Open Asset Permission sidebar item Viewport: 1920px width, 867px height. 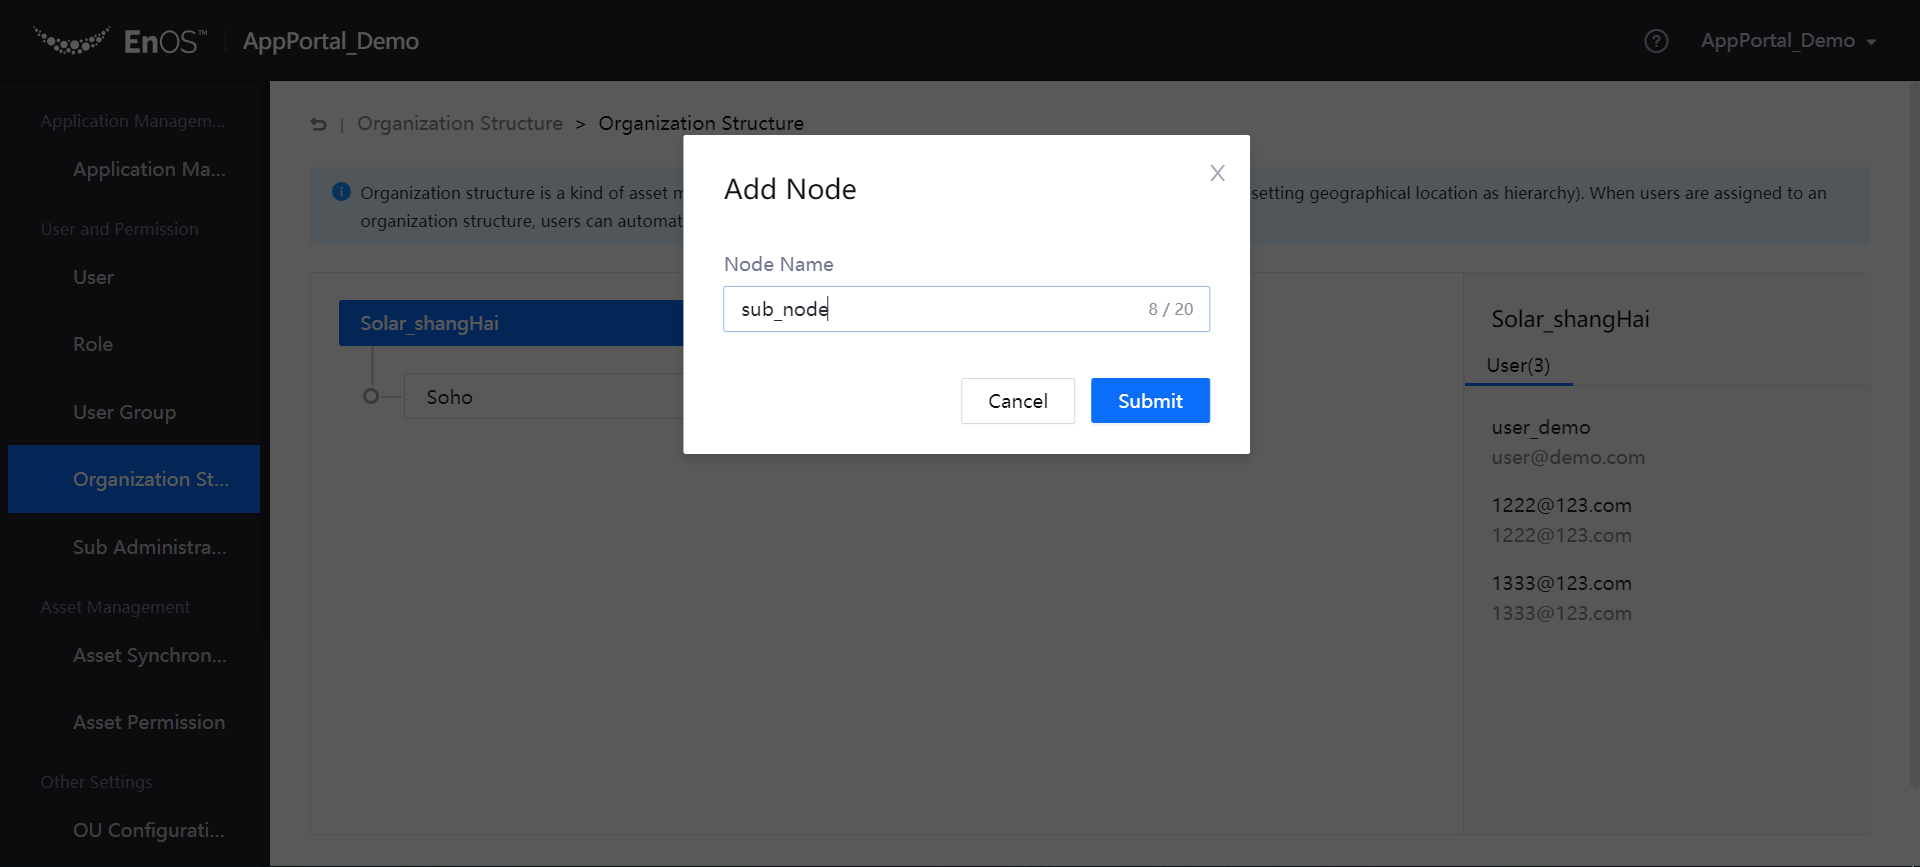[149, 722]
